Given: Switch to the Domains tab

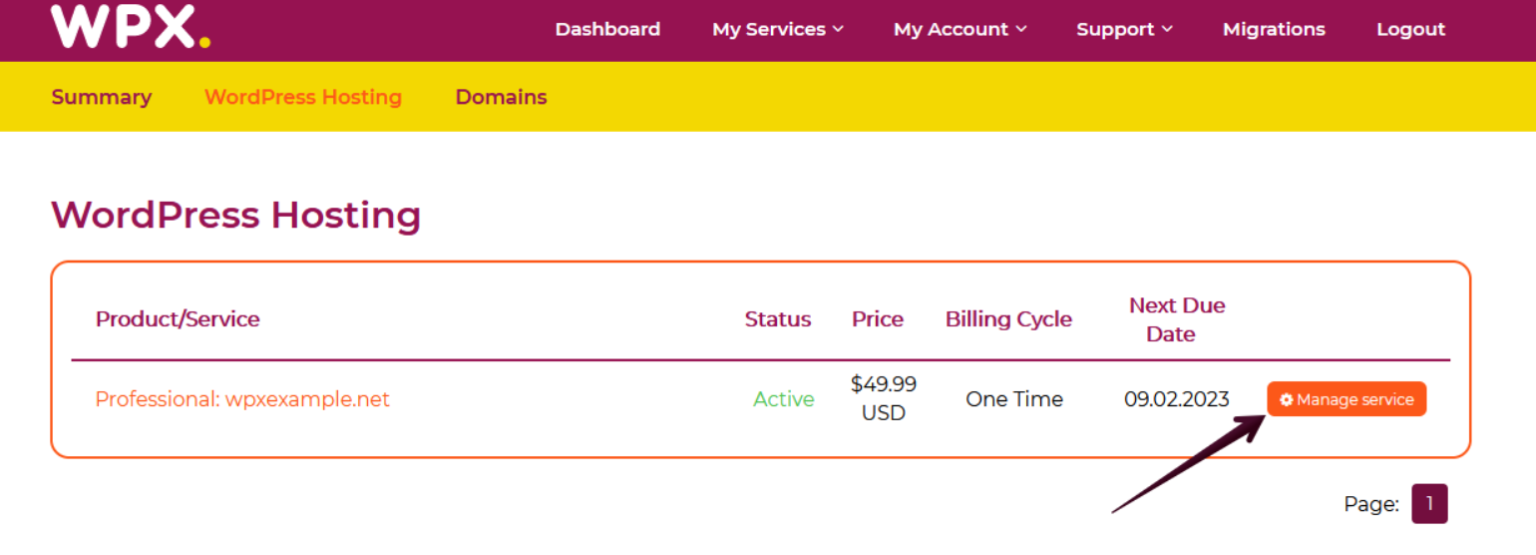Looking at the screenshot, I should [501, 97].
